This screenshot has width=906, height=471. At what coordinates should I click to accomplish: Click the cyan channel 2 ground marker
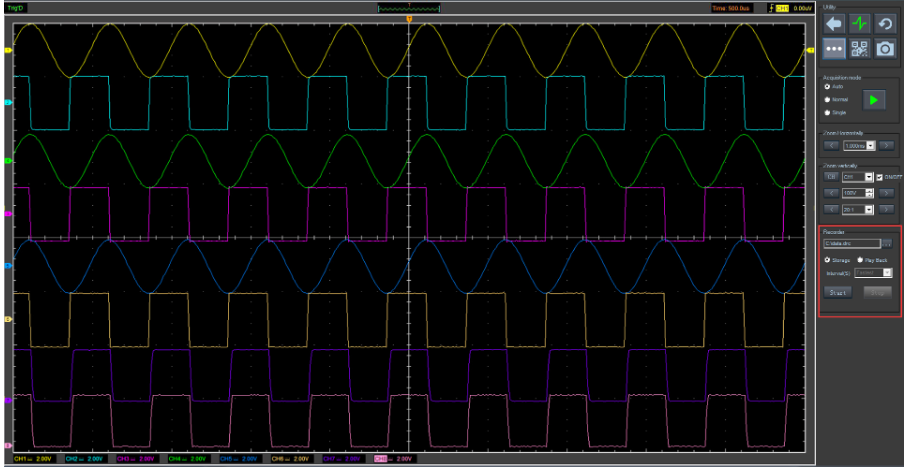click(x=8, y=102)
